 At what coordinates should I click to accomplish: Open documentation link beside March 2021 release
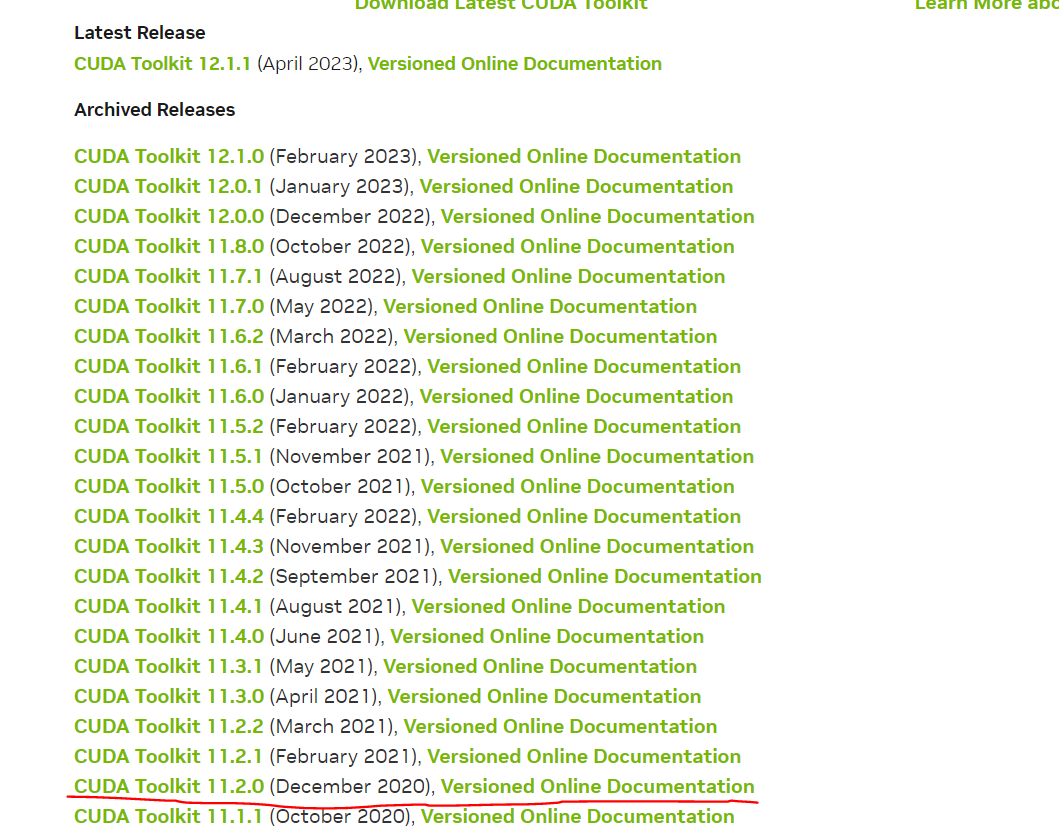pyautogui.click(x=561, y=726)
